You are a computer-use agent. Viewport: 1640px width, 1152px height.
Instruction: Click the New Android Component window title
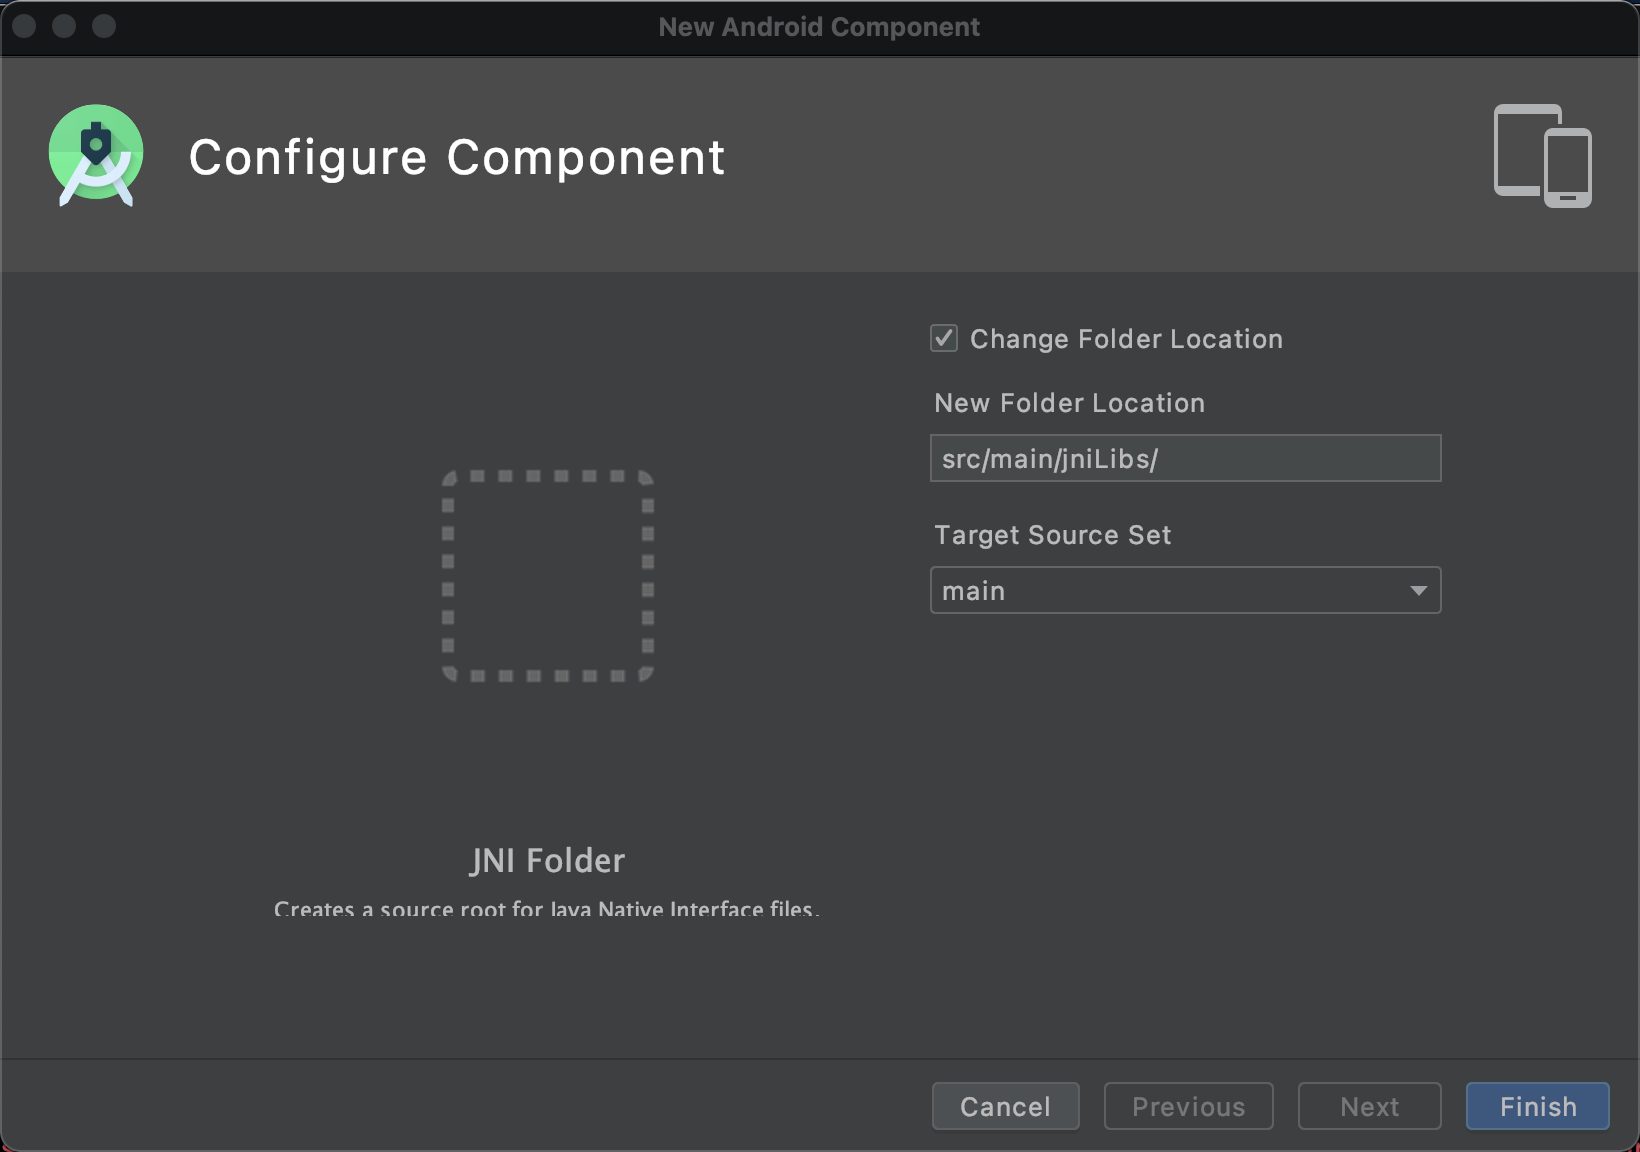pos(819,27)
